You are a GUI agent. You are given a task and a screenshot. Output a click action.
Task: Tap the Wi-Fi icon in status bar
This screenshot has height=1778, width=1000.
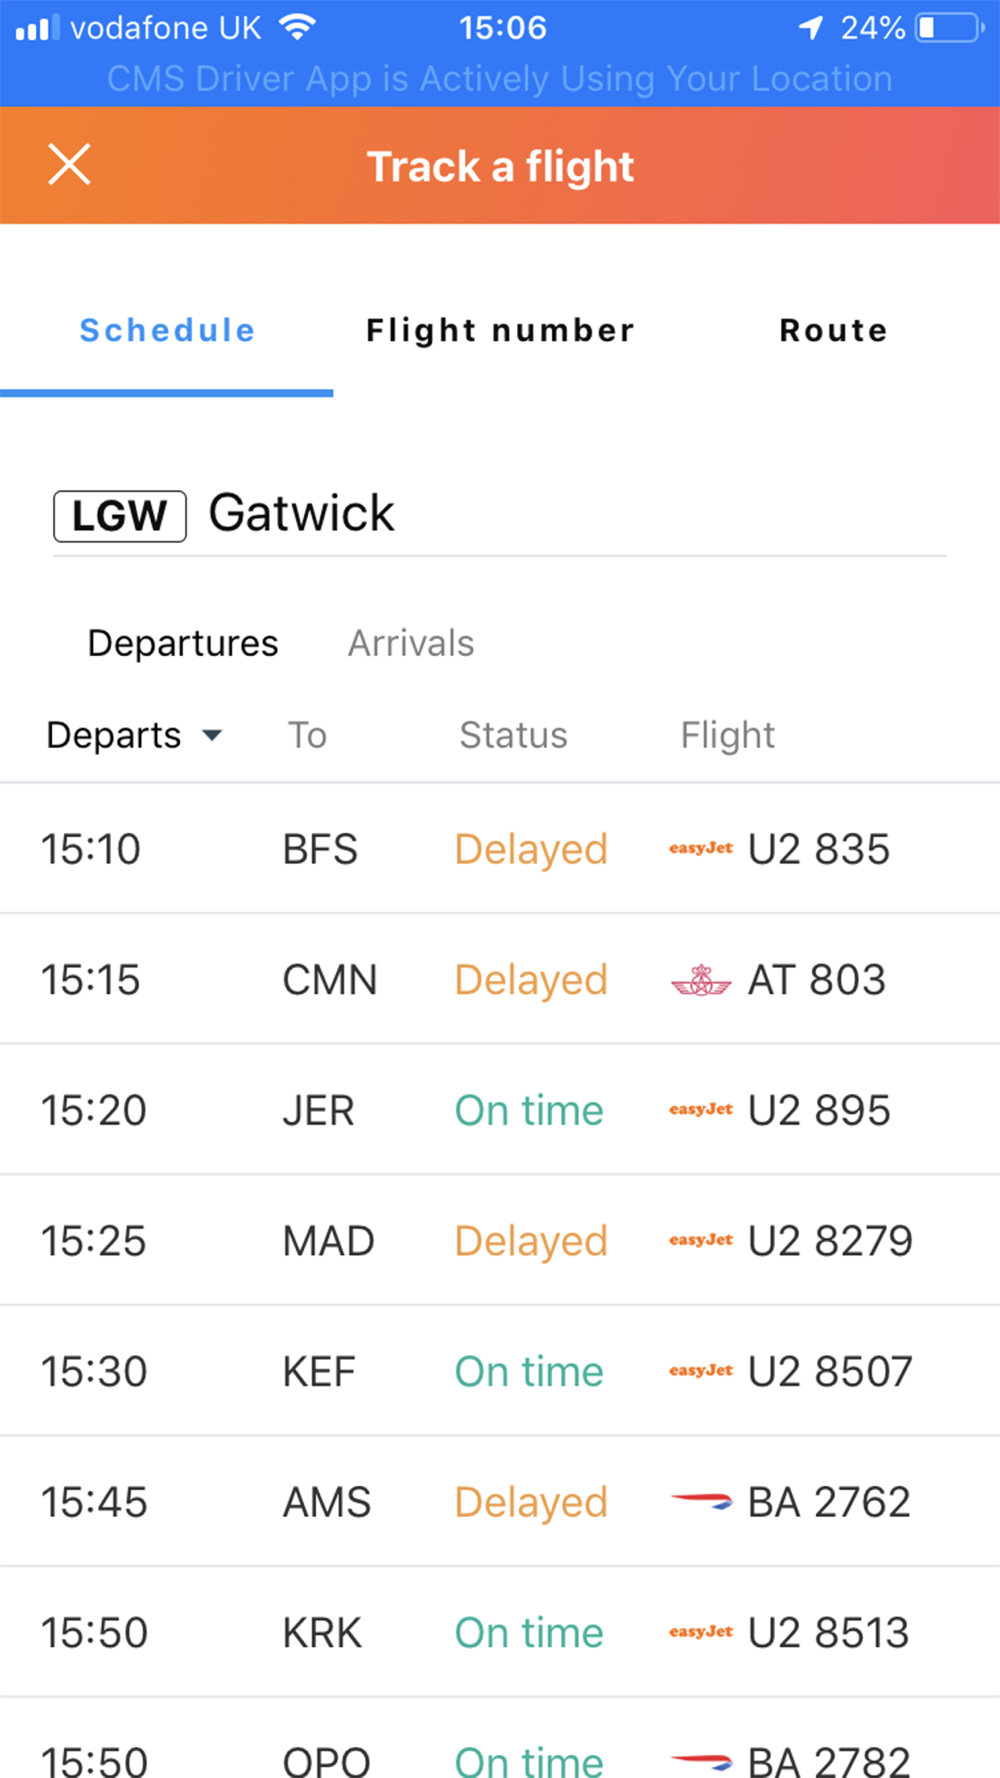click(x=297, y=27)
